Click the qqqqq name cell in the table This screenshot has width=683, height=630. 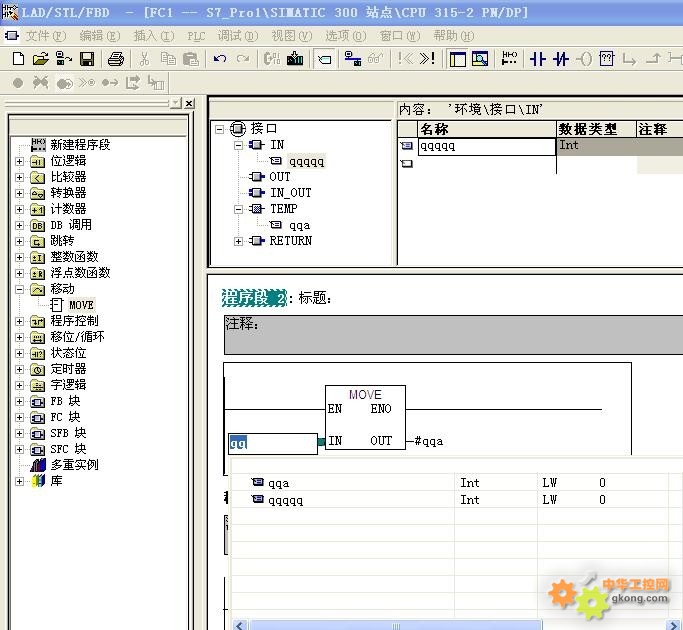[486, 146]
